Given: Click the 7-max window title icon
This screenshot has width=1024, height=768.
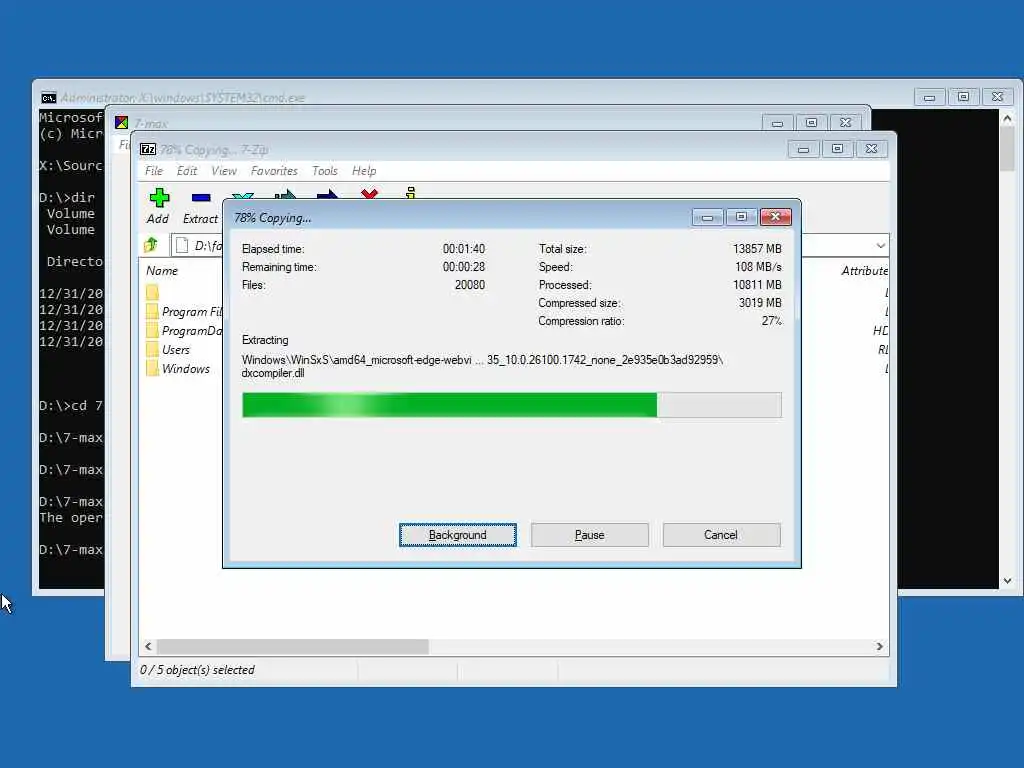Looking at the screenshot, I should tap(121, 123).
